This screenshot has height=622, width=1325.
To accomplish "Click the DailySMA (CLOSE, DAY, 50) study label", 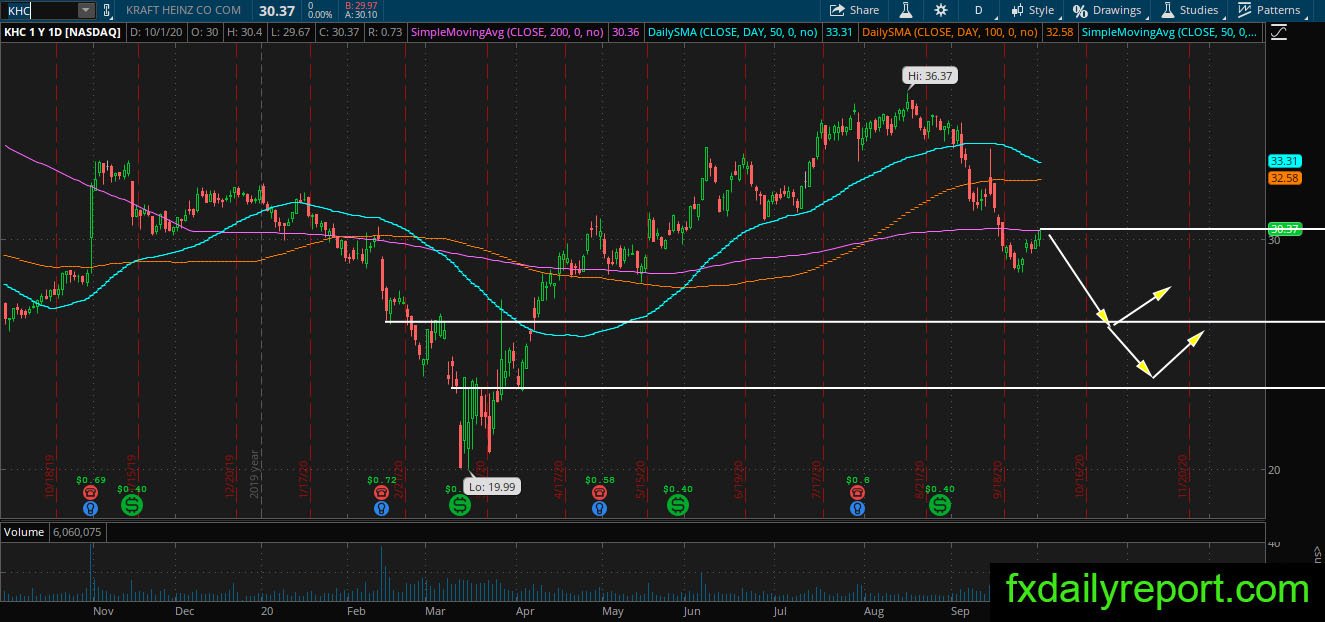I will pos(735,32).
